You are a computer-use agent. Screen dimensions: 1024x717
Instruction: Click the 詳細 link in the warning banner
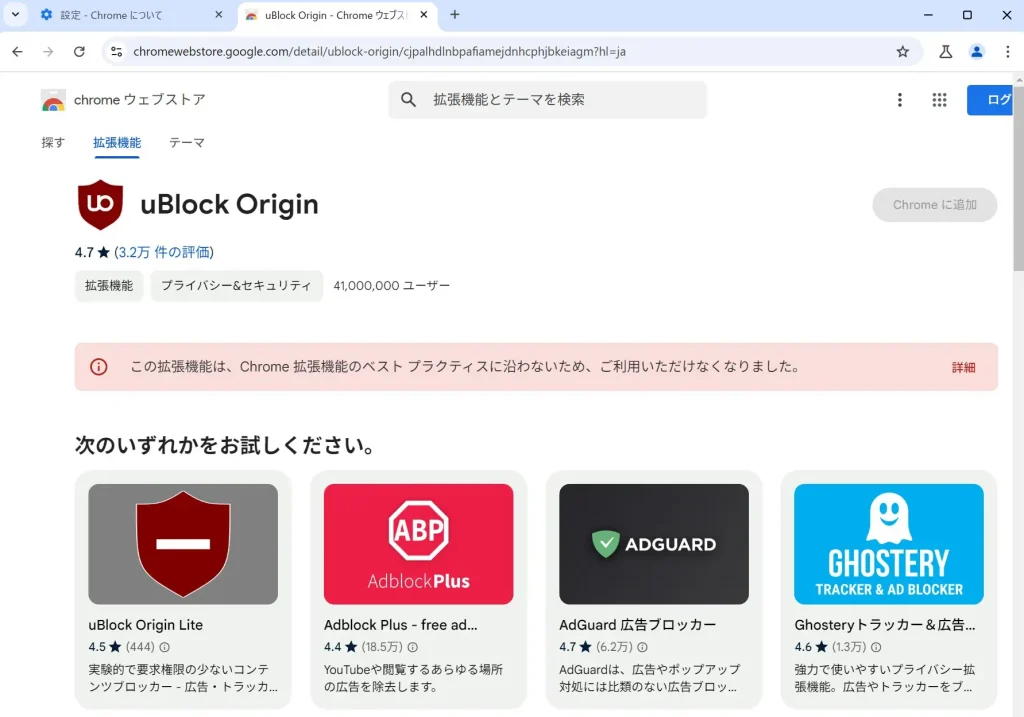point(963,367)
